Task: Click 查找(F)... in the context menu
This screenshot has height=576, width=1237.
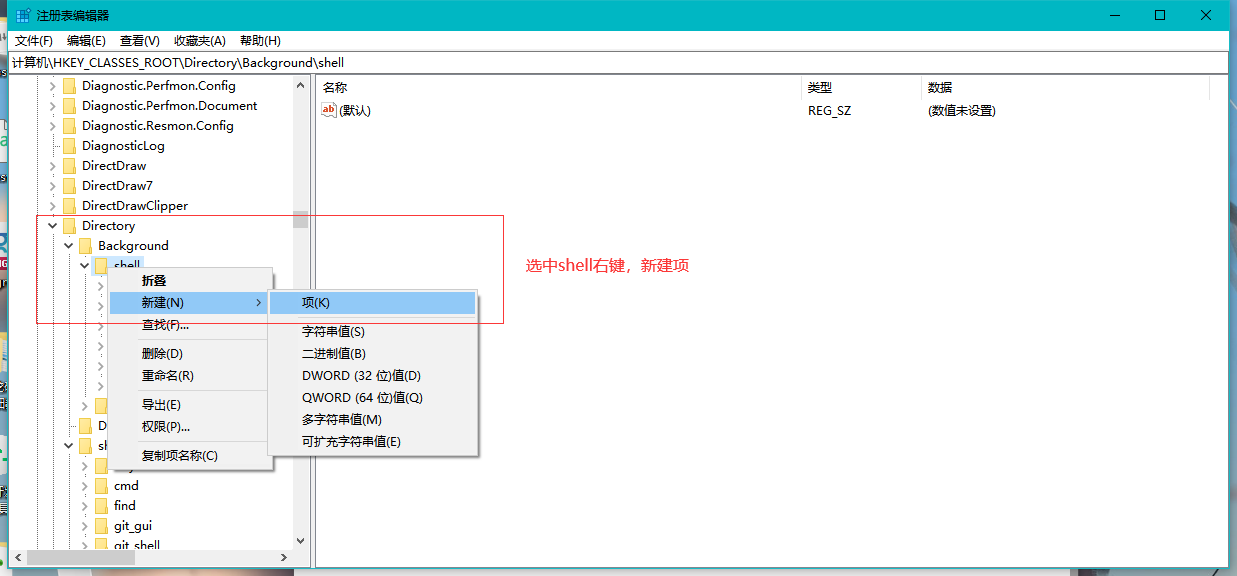Action: [190, 325]
